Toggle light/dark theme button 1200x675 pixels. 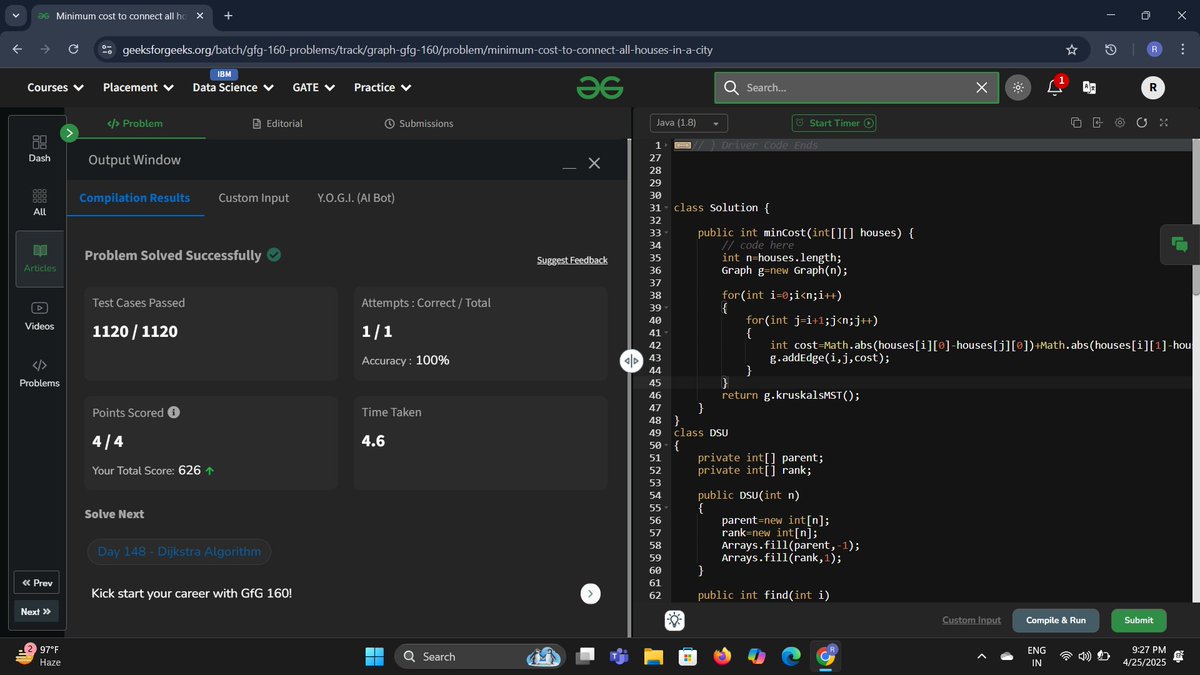tap(1017, 88)
